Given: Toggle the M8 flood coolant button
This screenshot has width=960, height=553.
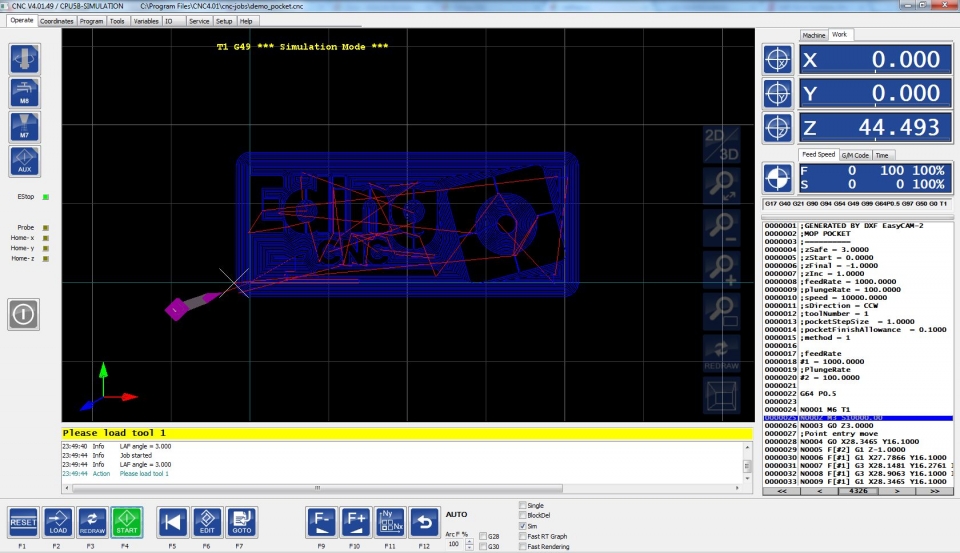Looking at the screenshot, I should point(24,92).
